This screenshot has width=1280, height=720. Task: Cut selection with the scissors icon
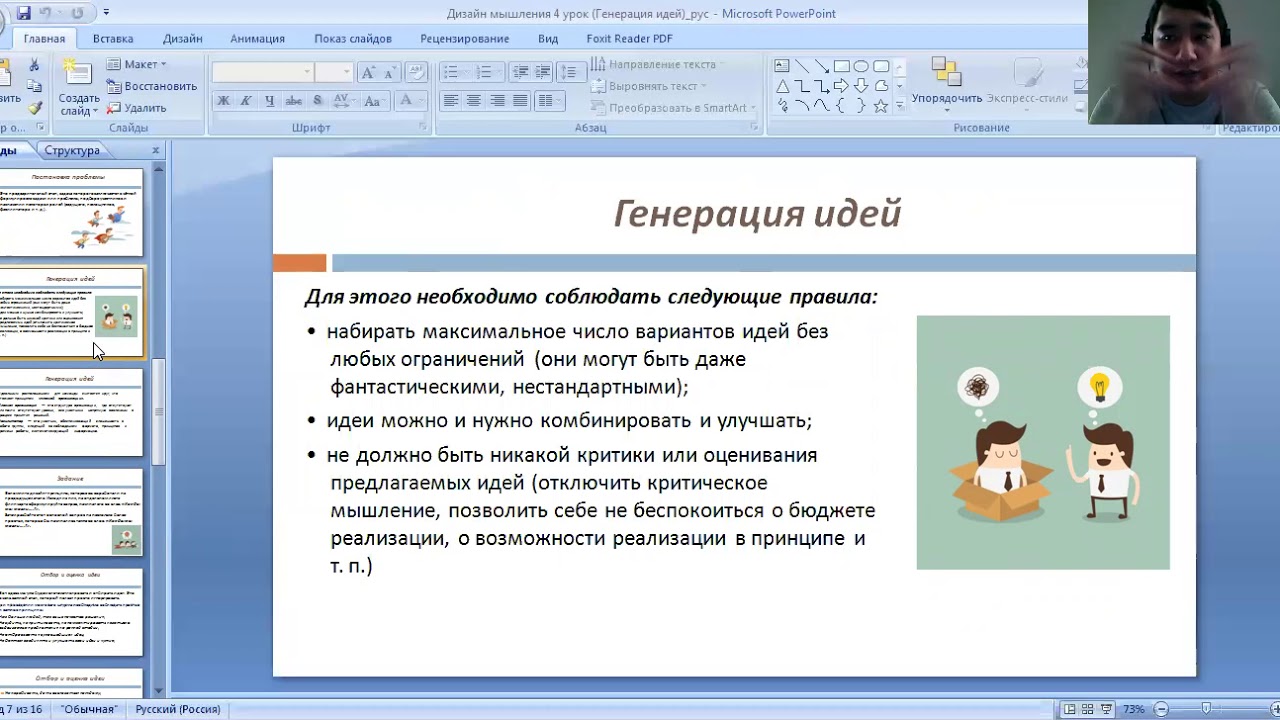tap(35, 64)
